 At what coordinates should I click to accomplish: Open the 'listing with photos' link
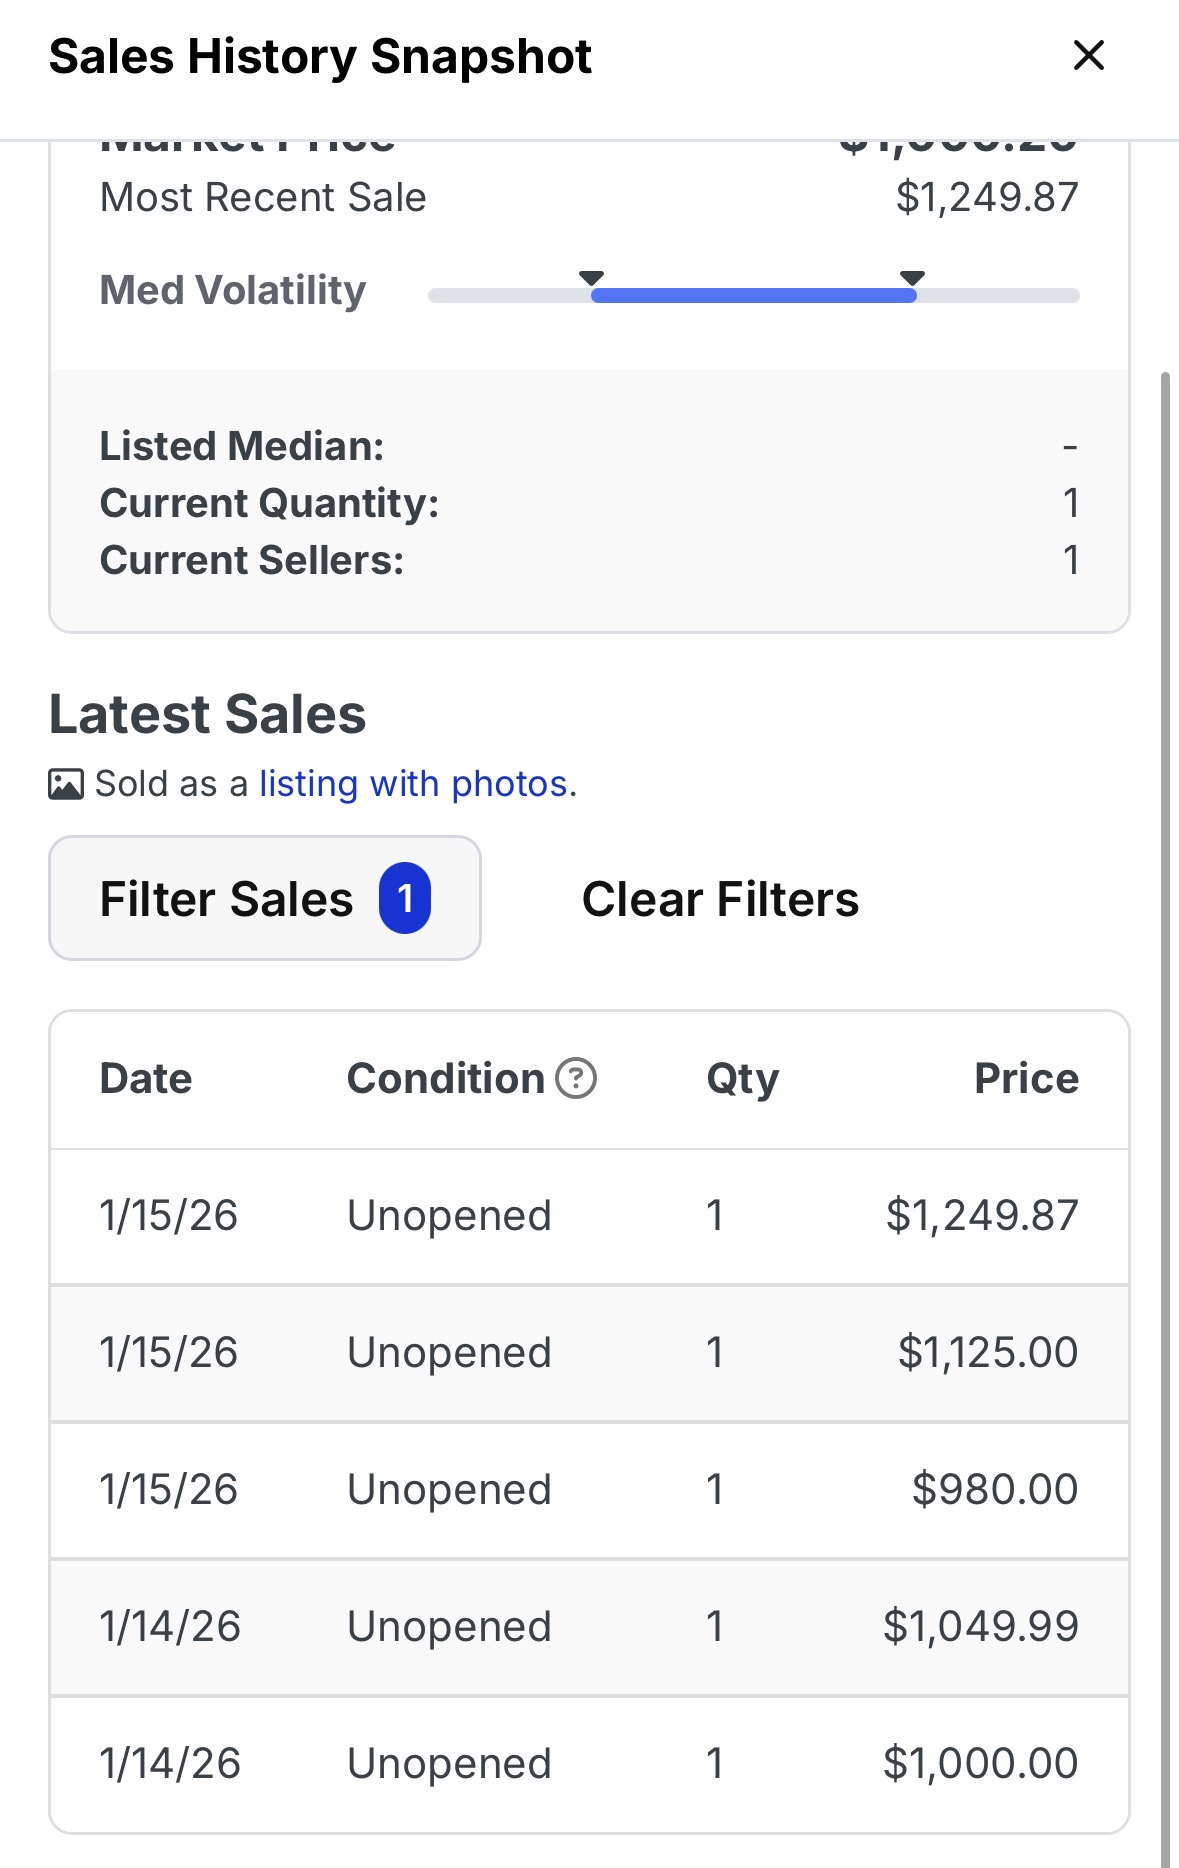point(413,784)
